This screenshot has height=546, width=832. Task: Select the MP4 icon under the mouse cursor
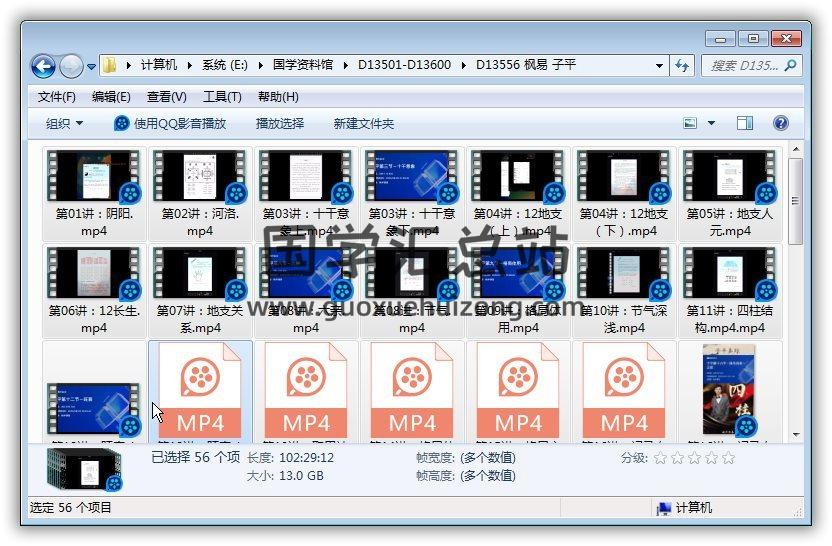[200, 391]
